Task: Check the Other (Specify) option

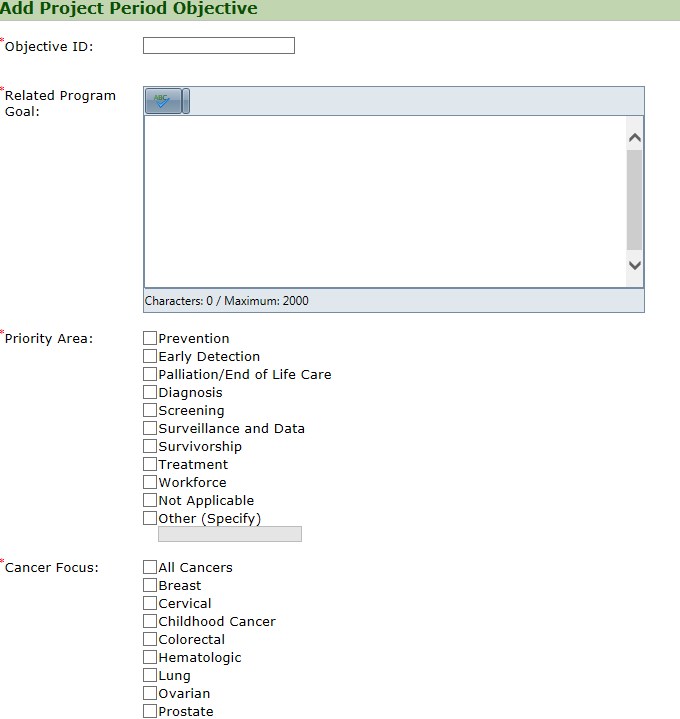Action: tap(150, 518)
